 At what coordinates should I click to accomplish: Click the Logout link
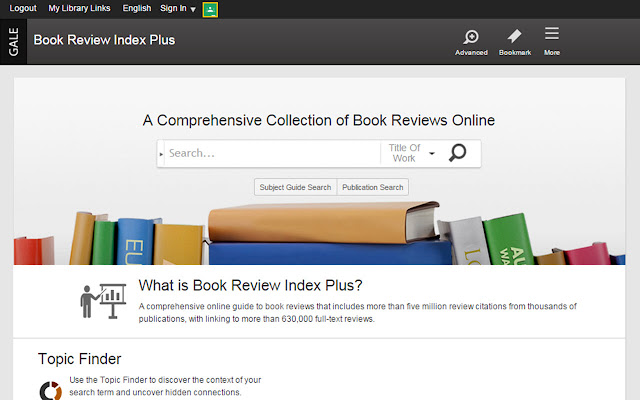23,8
